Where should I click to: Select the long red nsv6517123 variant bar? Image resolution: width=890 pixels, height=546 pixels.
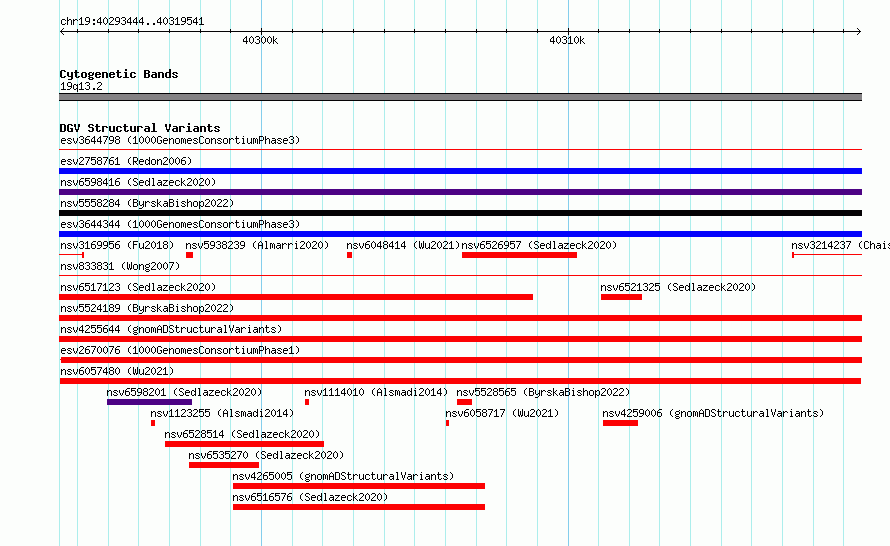click(x=296, y=297)
